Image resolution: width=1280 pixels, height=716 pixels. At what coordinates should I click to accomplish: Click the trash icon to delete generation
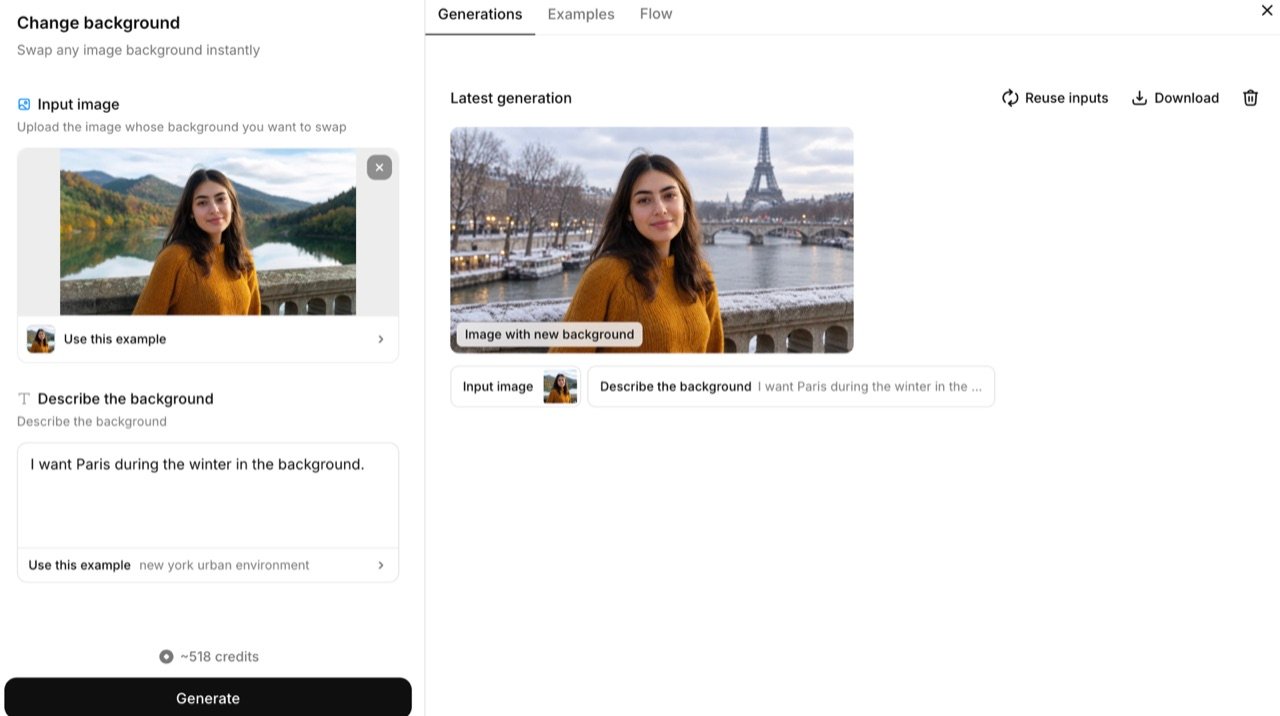pos(1250,98)
